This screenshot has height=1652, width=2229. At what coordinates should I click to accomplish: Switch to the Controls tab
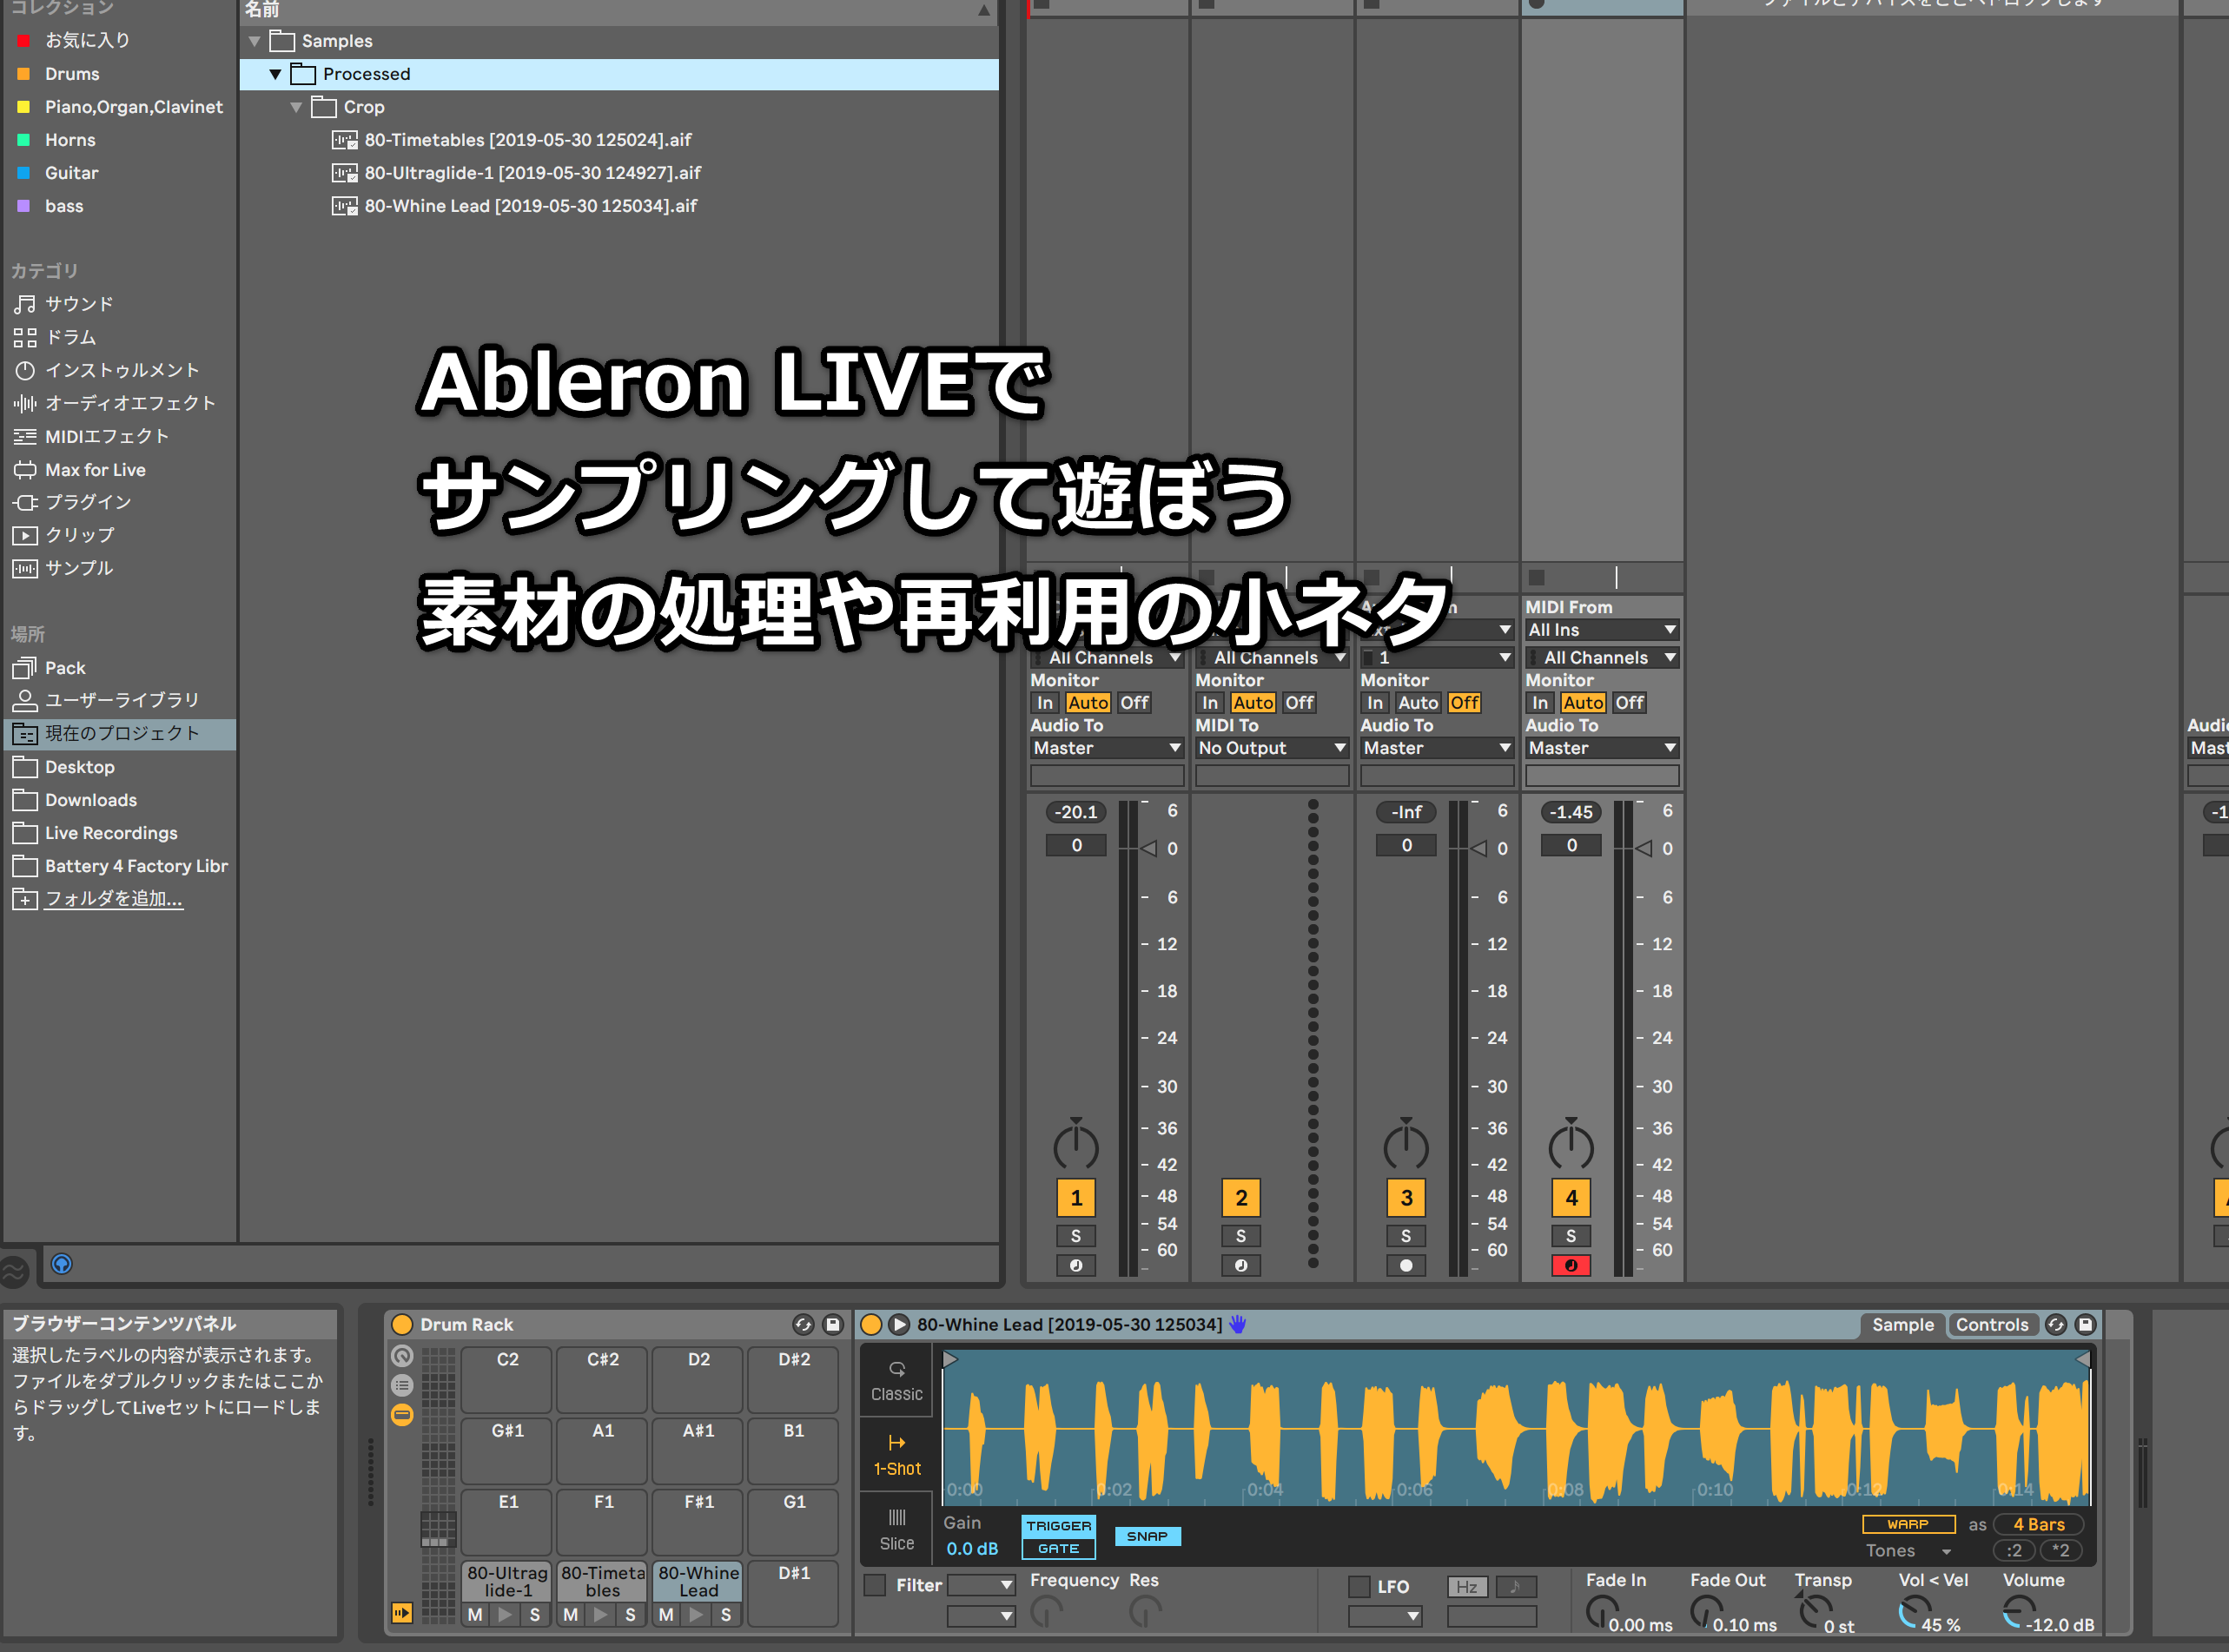click(x=1991, y=1324)
